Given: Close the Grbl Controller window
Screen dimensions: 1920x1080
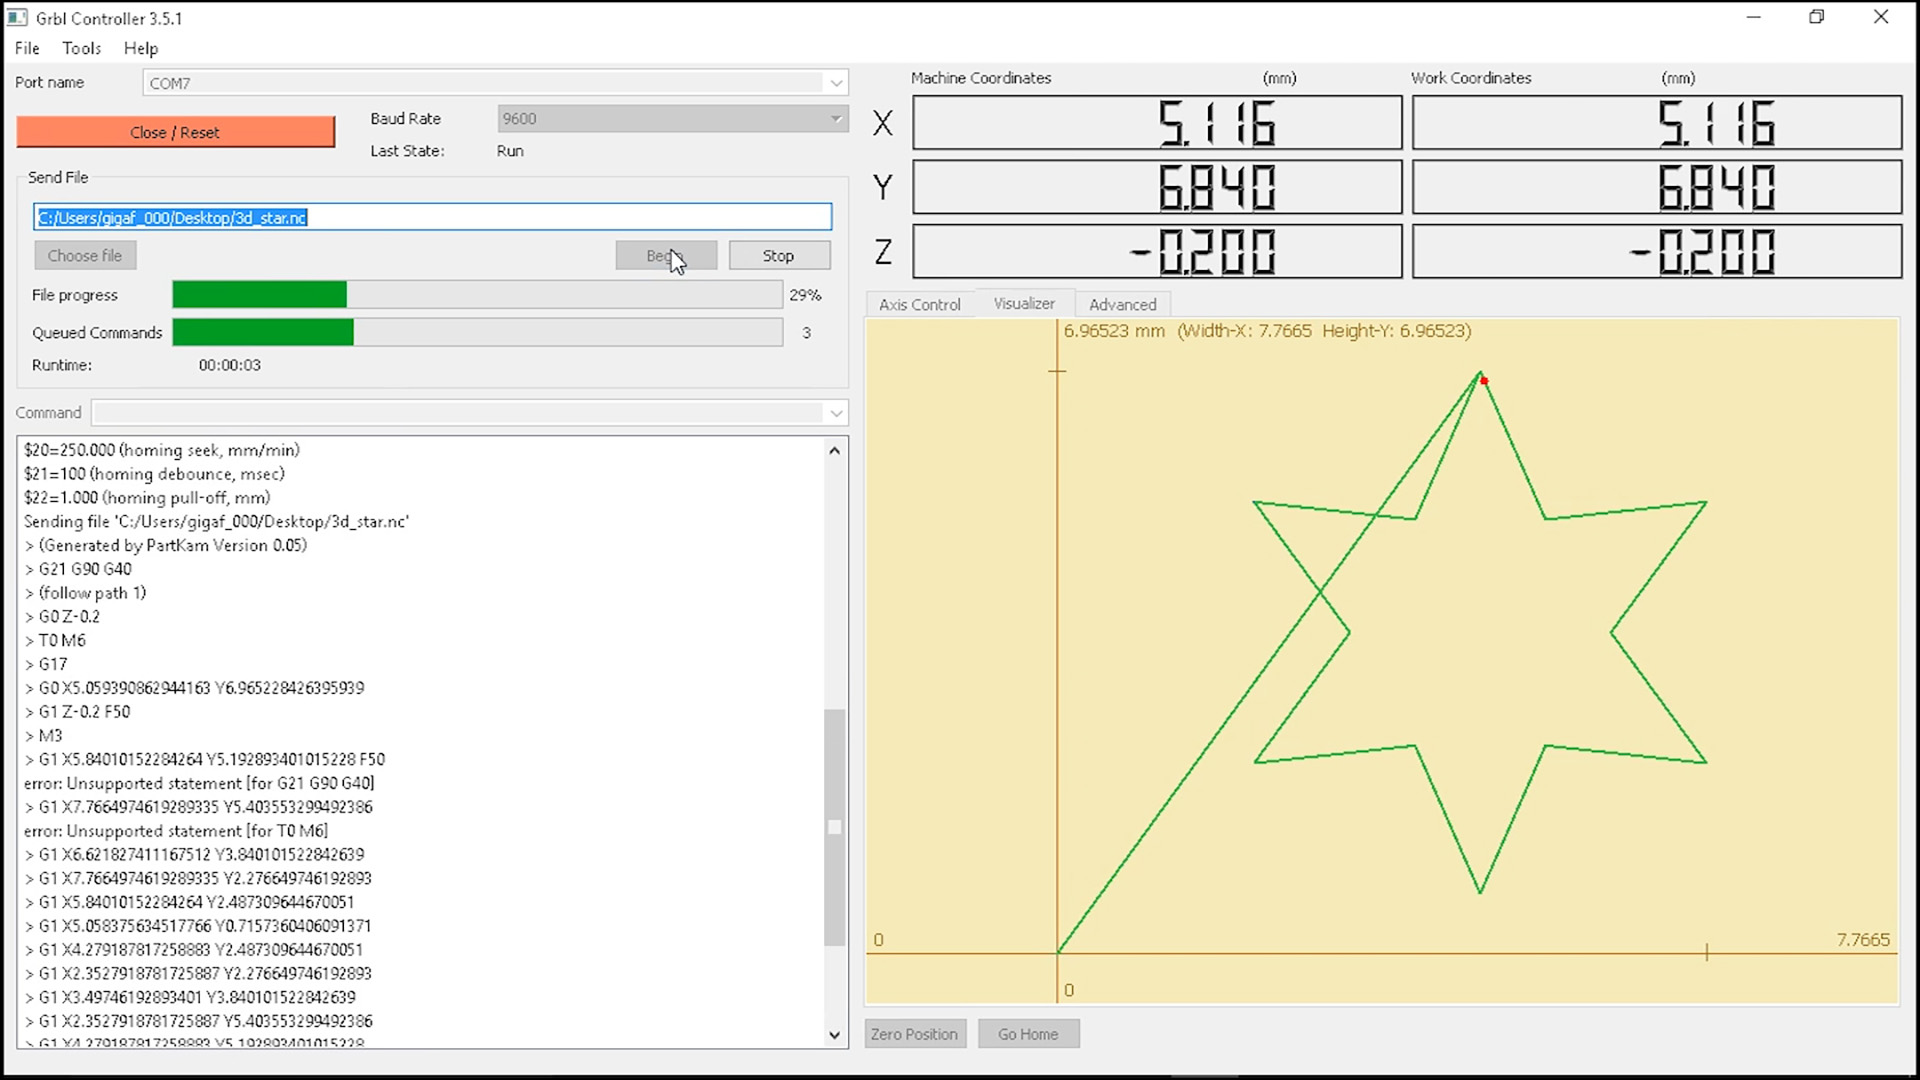Looking at the screenshot, I should pyautogui.click(x=1881, y=17).
